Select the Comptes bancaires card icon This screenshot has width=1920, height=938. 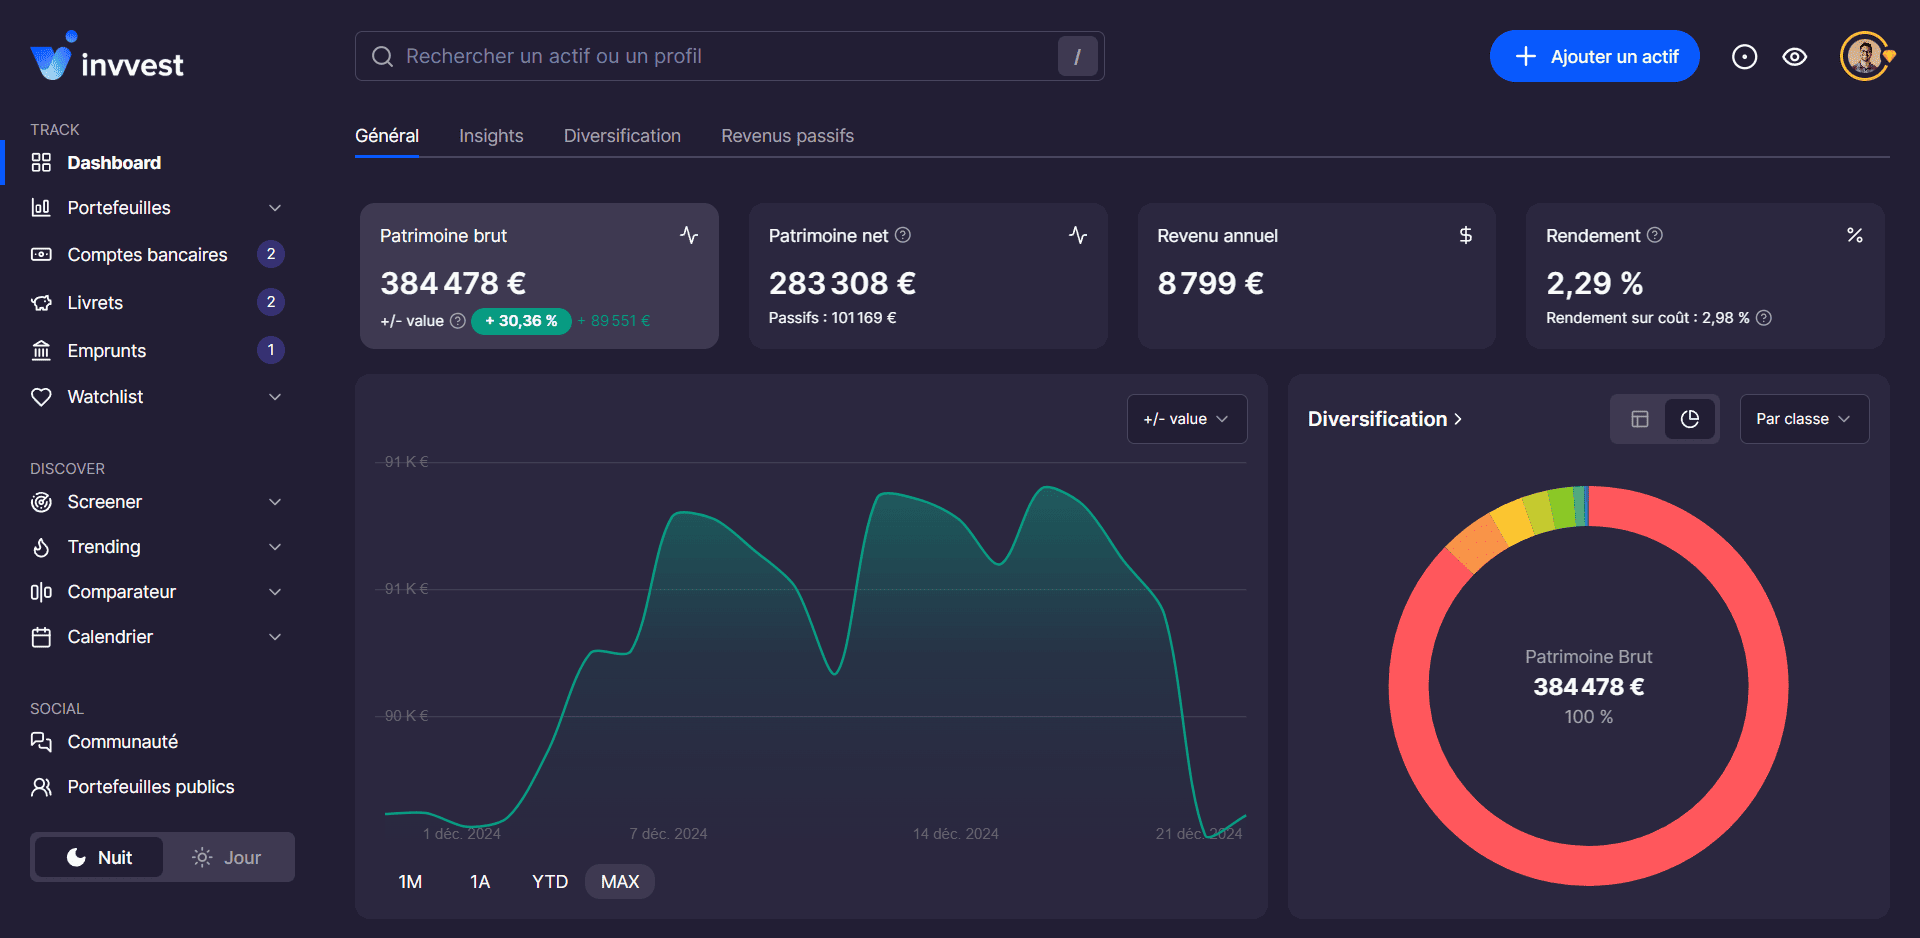(x=41, y=254)
